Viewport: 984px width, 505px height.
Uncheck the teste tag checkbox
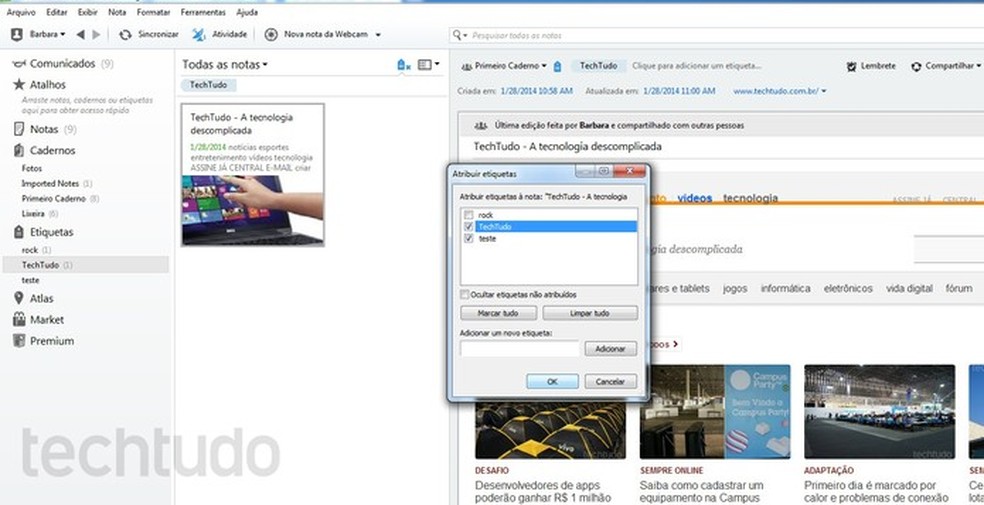click(467, 239)
